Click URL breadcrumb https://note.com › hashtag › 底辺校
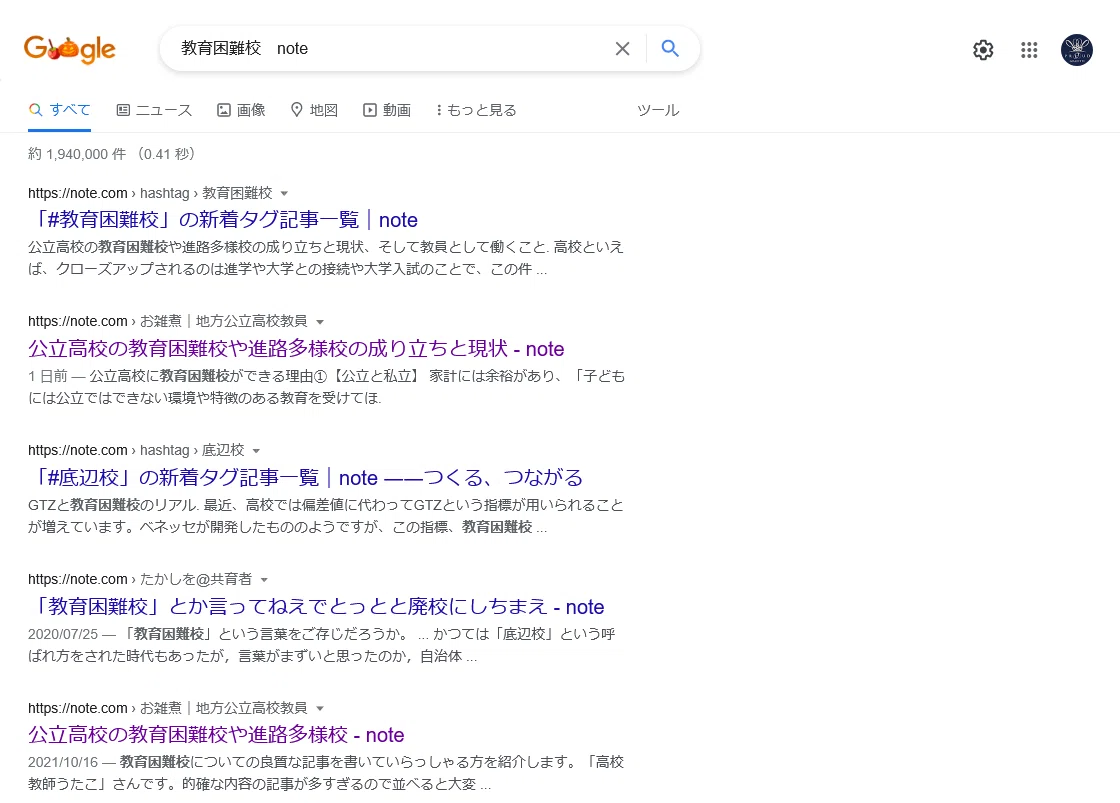Viewport: 1120px width, 803px height. pos(136,450)
